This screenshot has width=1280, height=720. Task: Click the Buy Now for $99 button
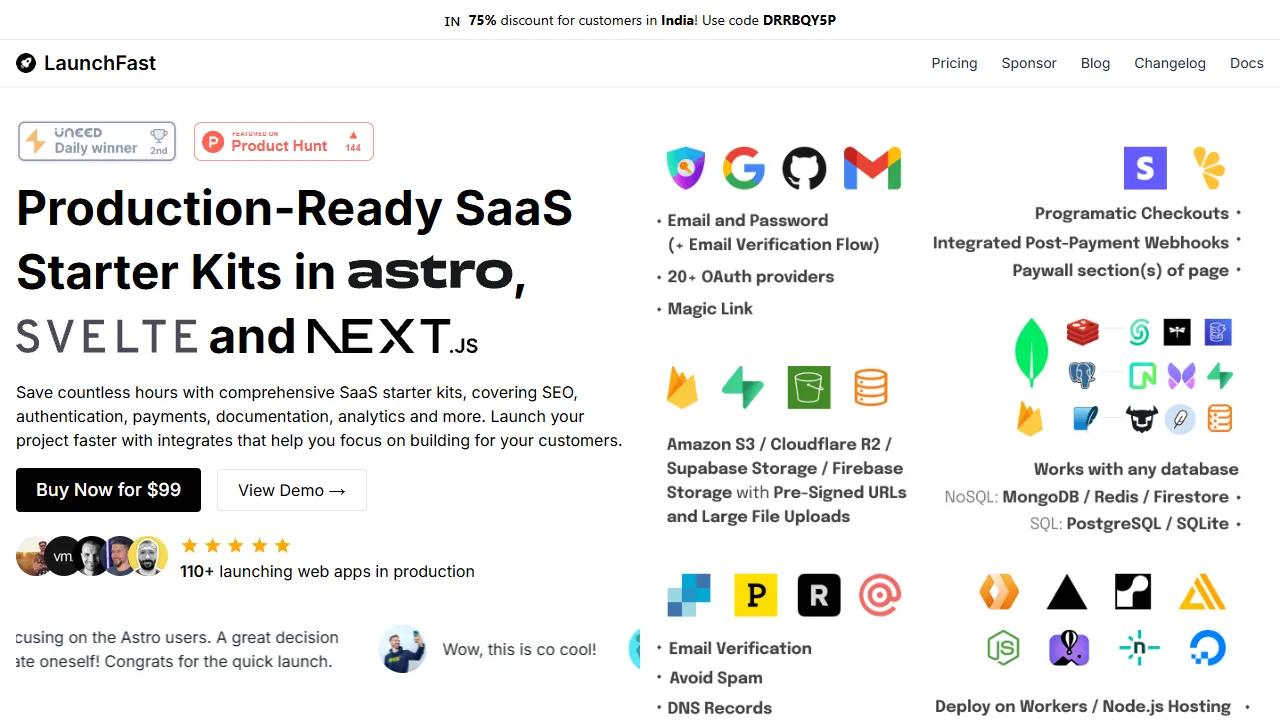pos(108,490)
